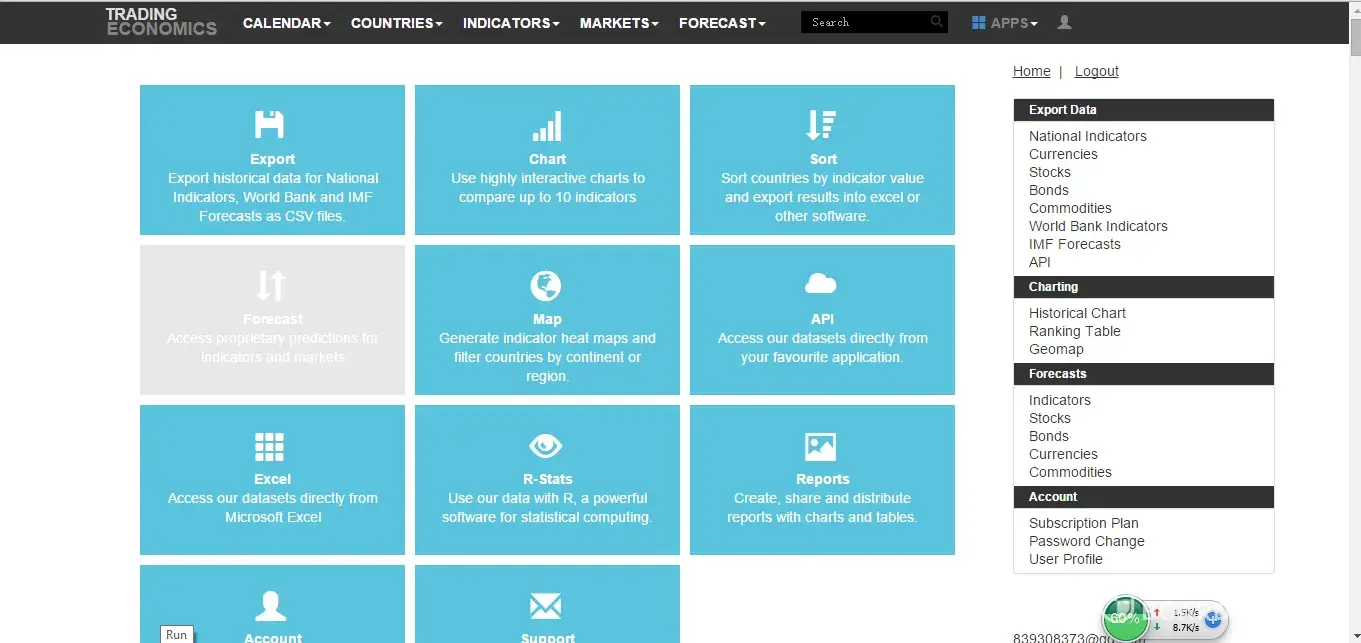
Task: Click the Forecast up-down arrows icon
Action: (x=271, y=285)
